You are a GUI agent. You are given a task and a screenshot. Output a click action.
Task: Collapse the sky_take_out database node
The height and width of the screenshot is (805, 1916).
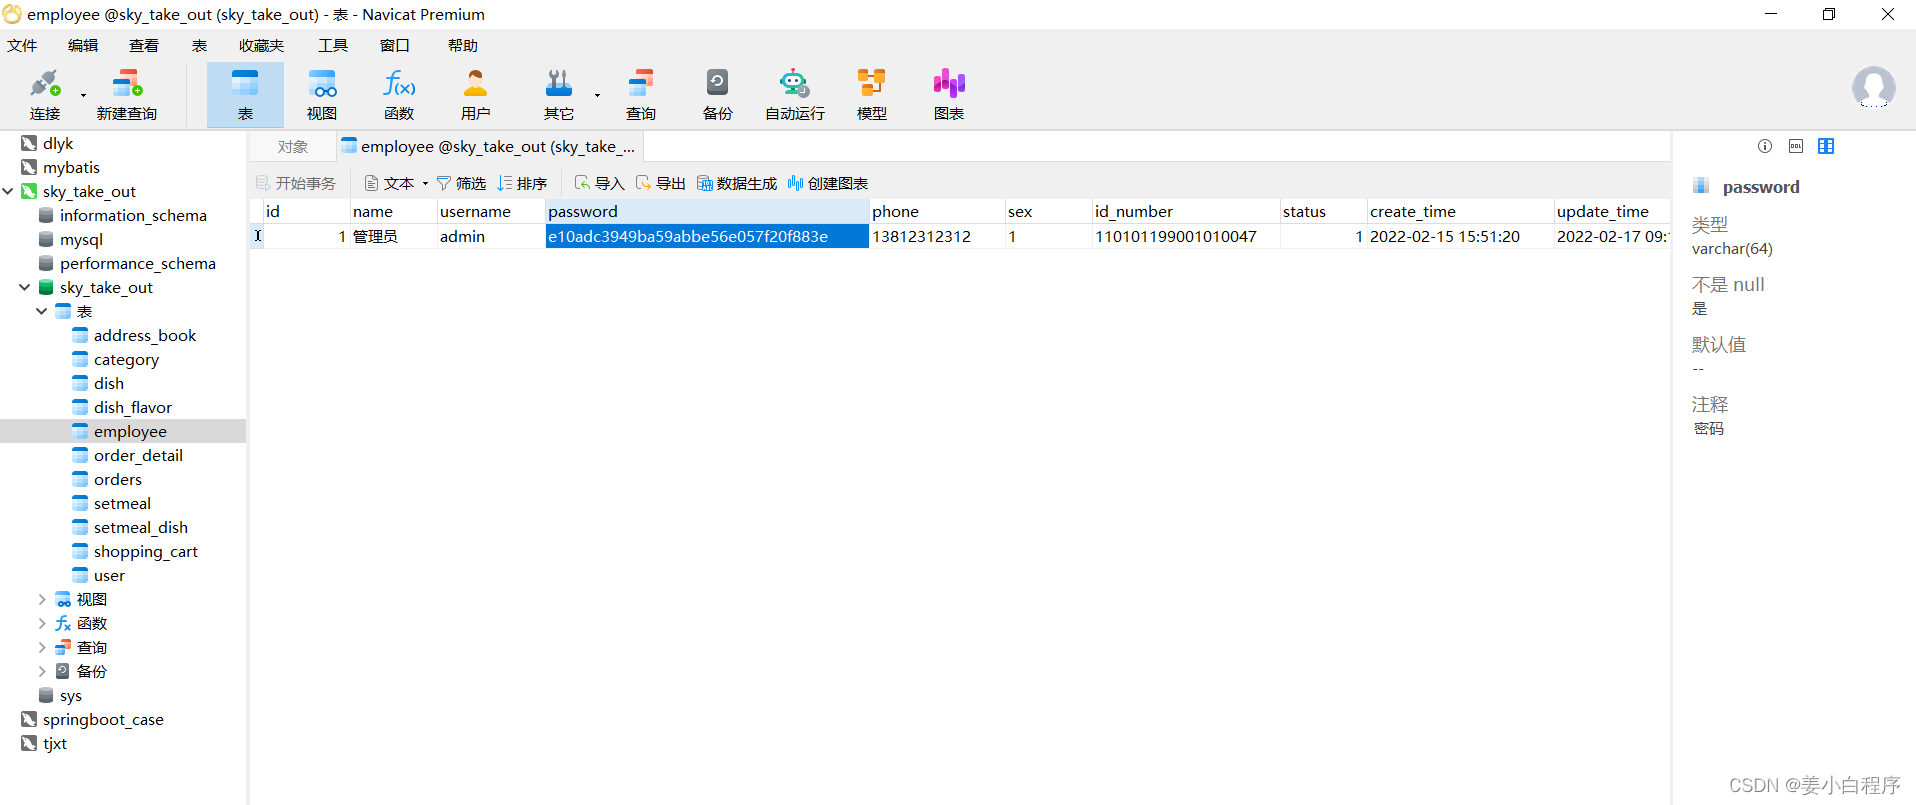click(x=25, y=287)
